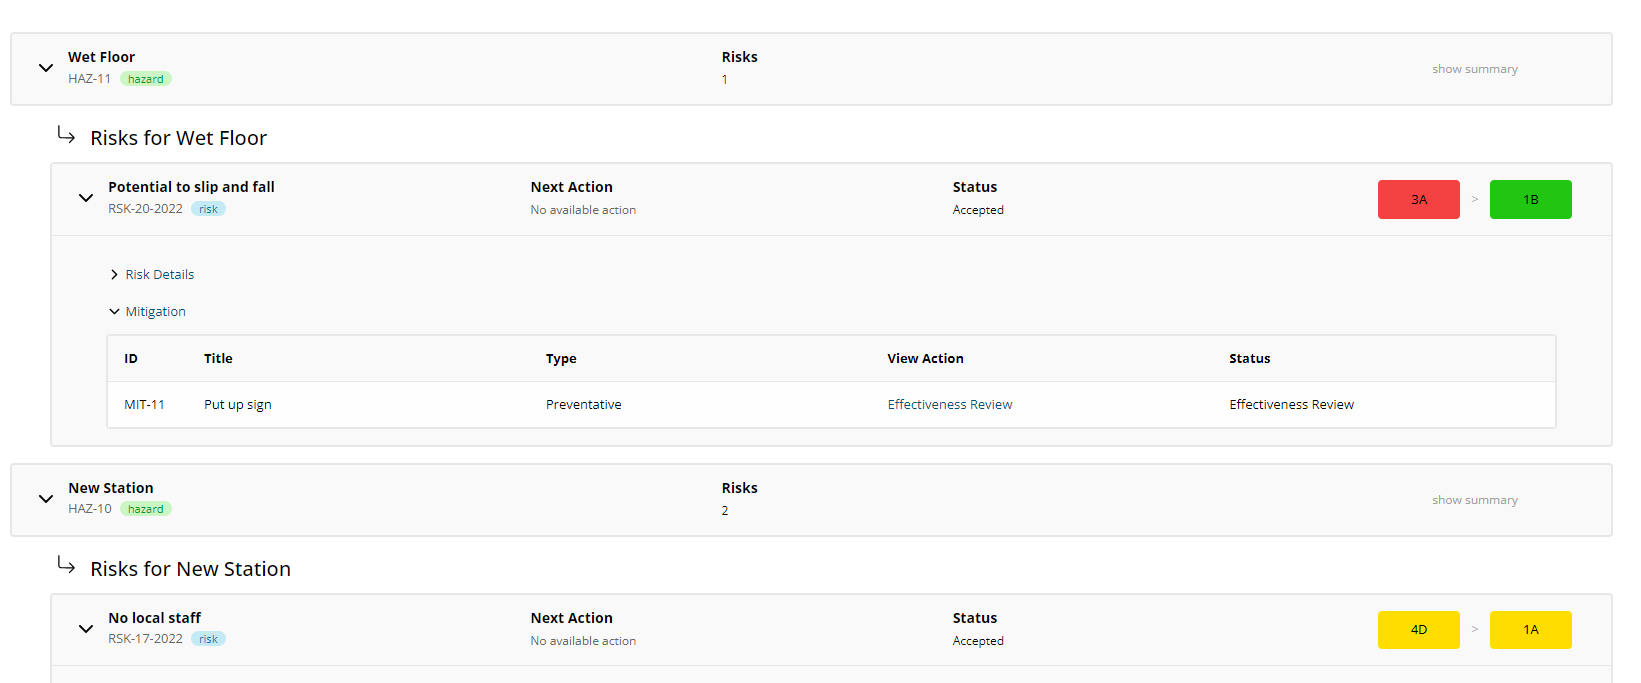Image resolution: width=1641 pixels, height=683 pixels.
Task: Click the Risks for Wet Floor heading
Action: (x=179, y=138)
